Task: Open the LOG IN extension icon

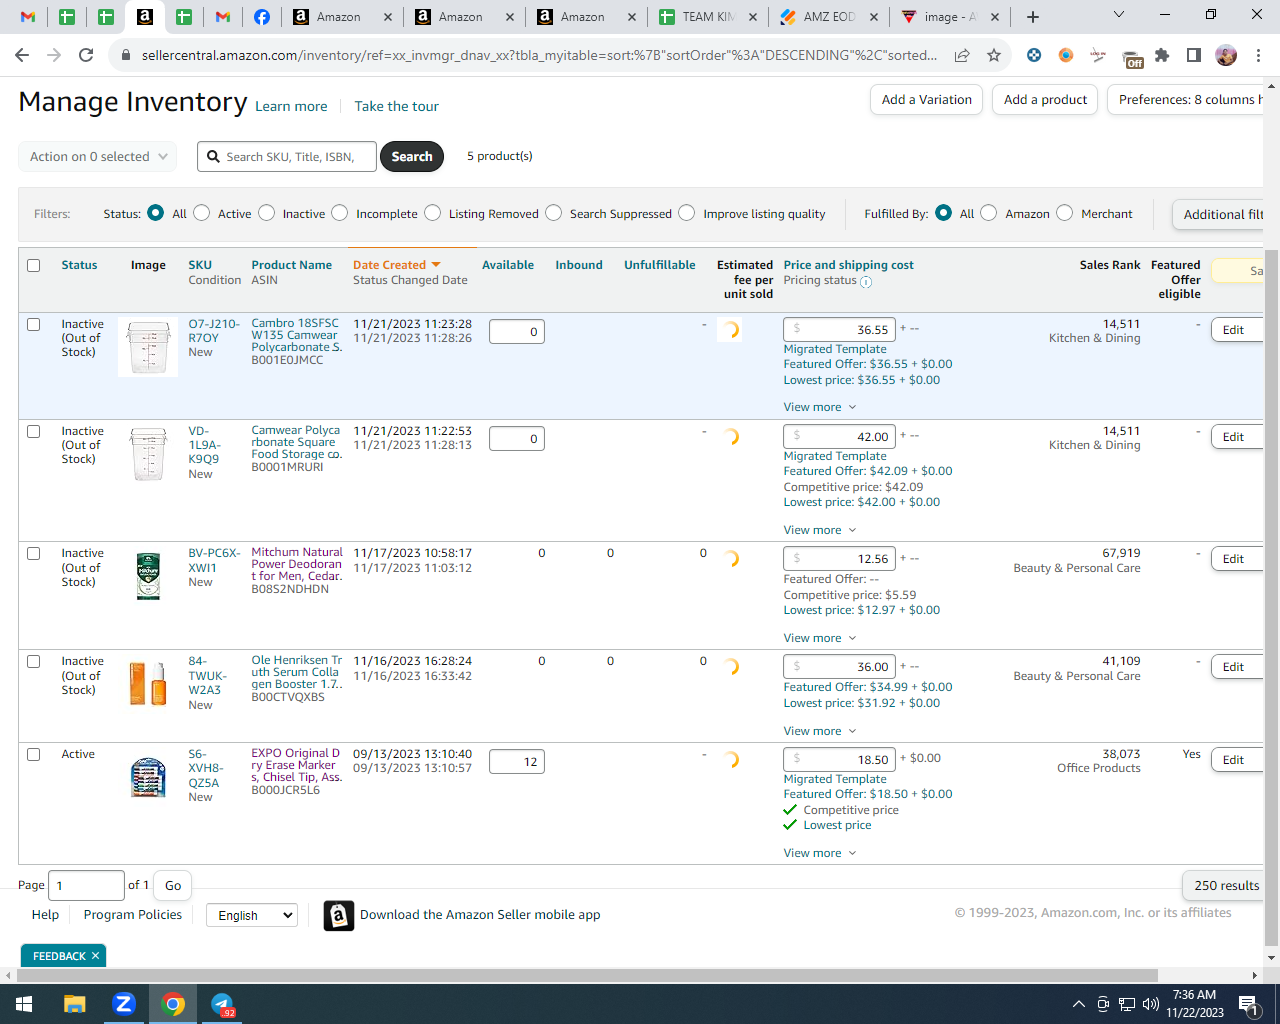Action: pos(1098,55)
